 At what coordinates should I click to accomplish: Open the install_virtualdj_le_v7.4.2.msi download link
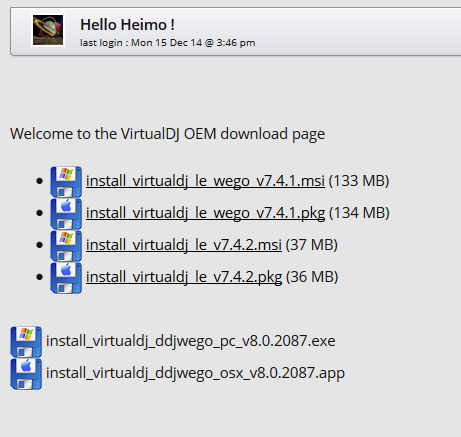(184, 245)
